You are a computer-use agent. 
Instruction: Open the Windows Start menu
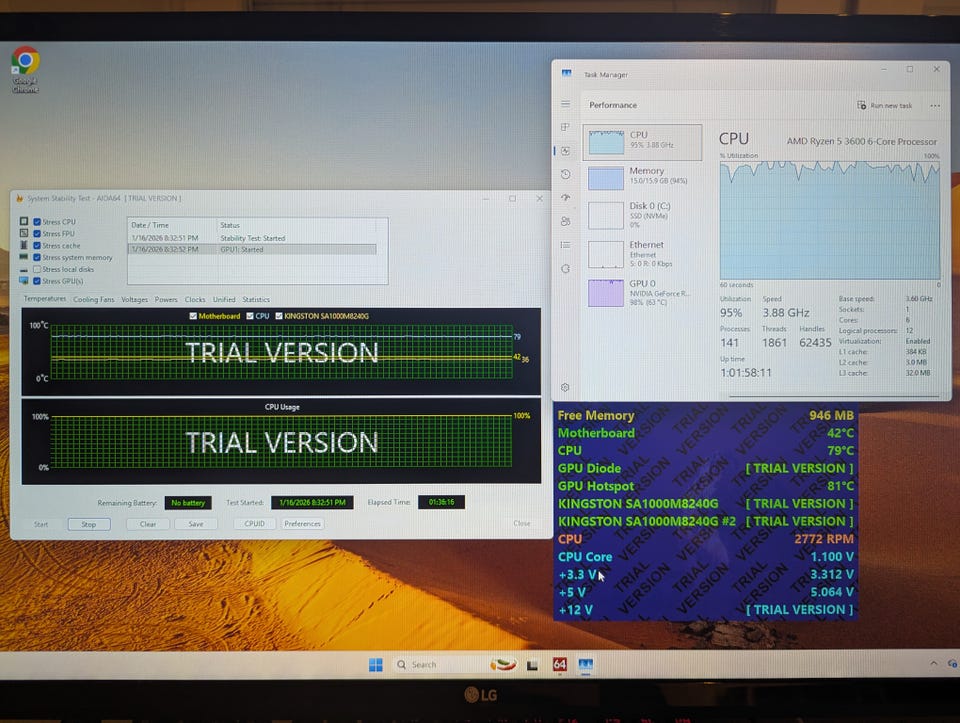375,664
